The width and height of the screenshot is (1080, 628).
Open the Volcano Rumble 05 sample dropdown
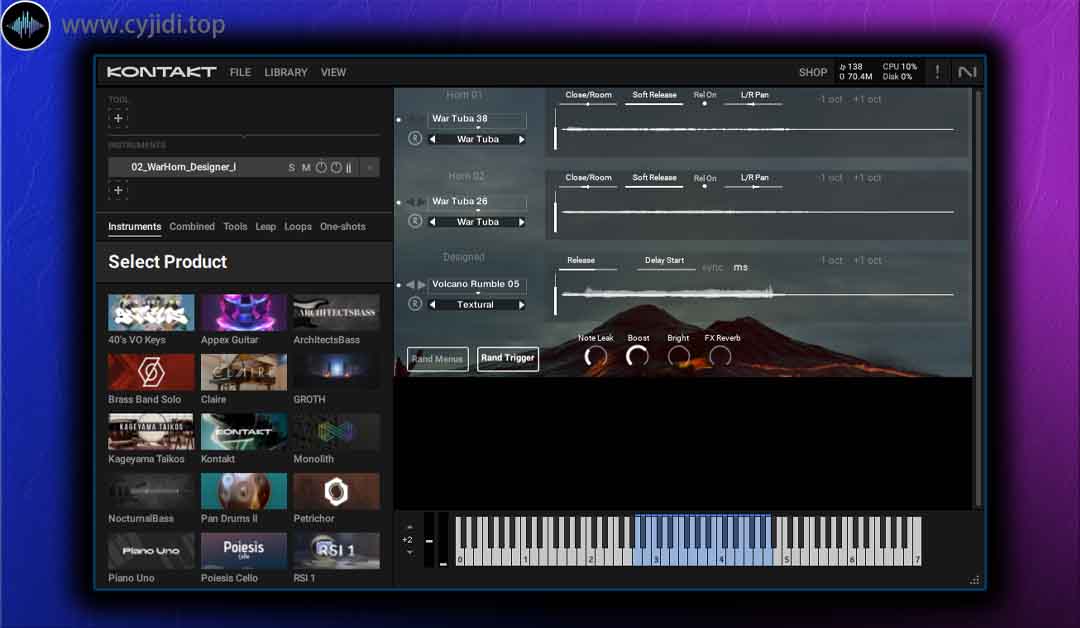tap(477, 284)
